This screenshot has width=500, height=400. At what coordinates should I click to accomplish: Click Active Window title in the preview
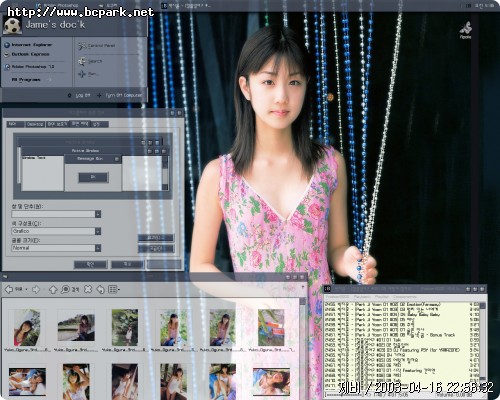(x=85, y=151)
